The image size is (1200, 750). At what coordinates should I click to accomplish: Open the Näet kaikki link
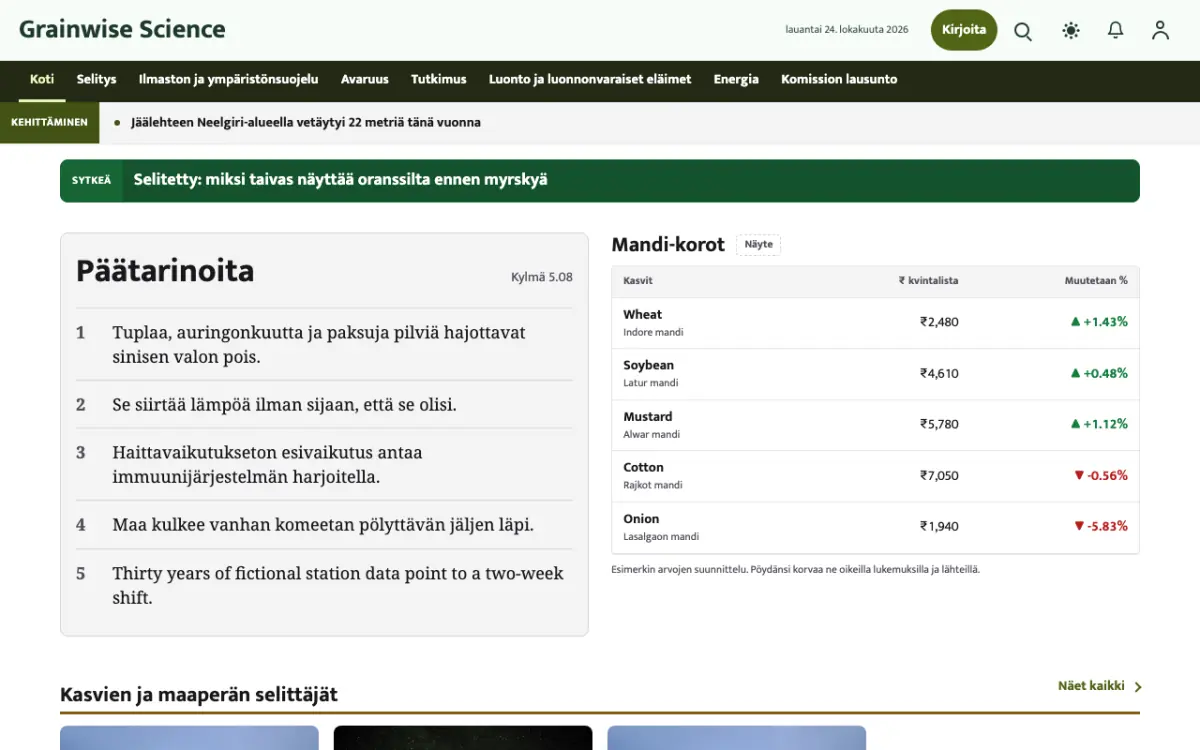click(x=1100, y=686)
